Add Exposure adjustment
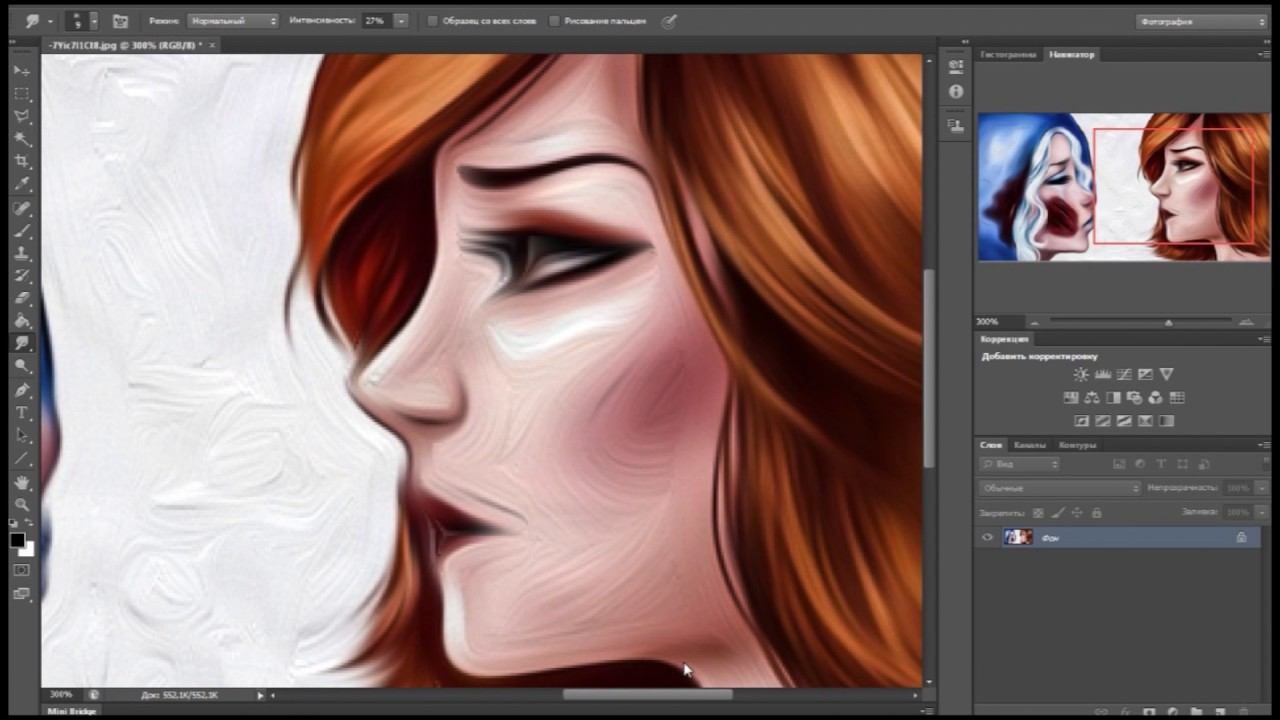This screenshot has height=720, width=1280. pos(1144,374)
